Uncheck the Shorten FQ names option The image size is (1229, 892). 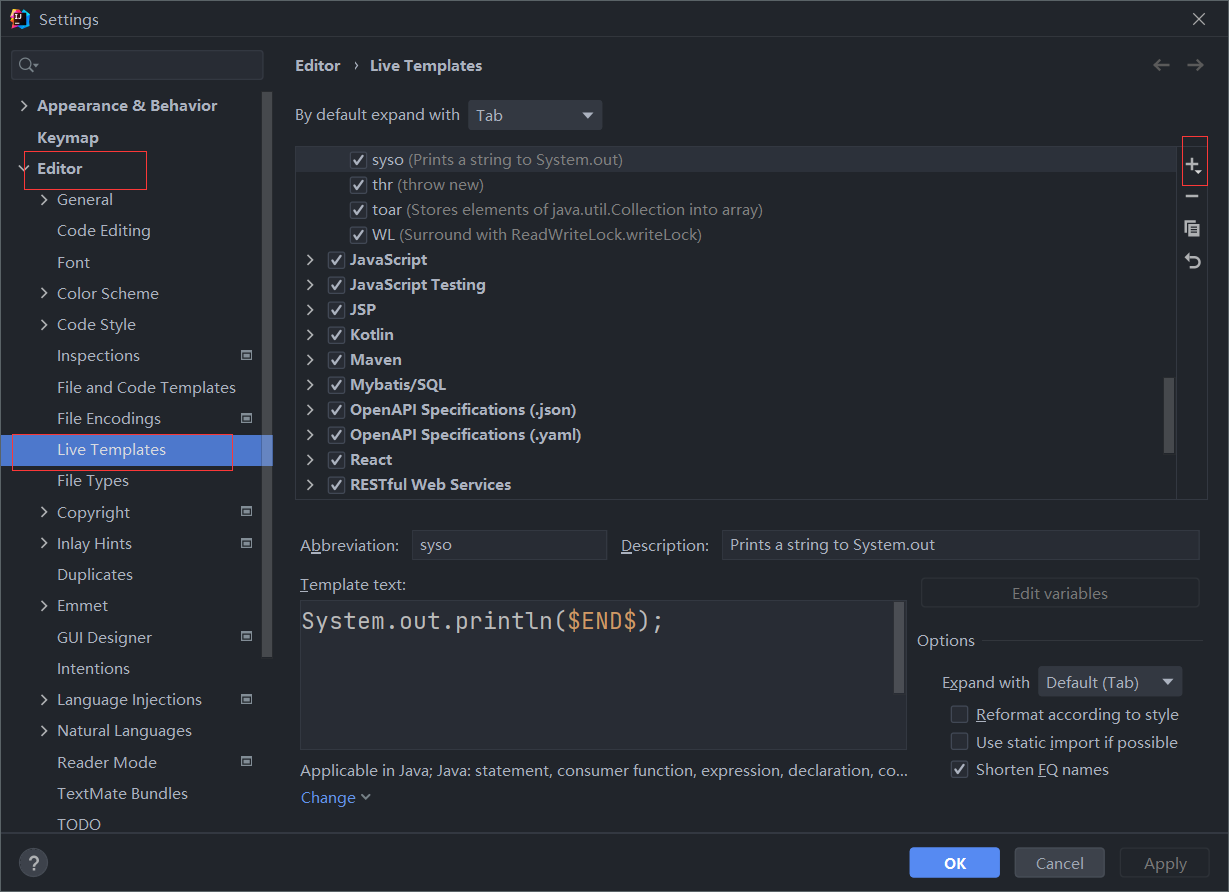tap(960, 770)
